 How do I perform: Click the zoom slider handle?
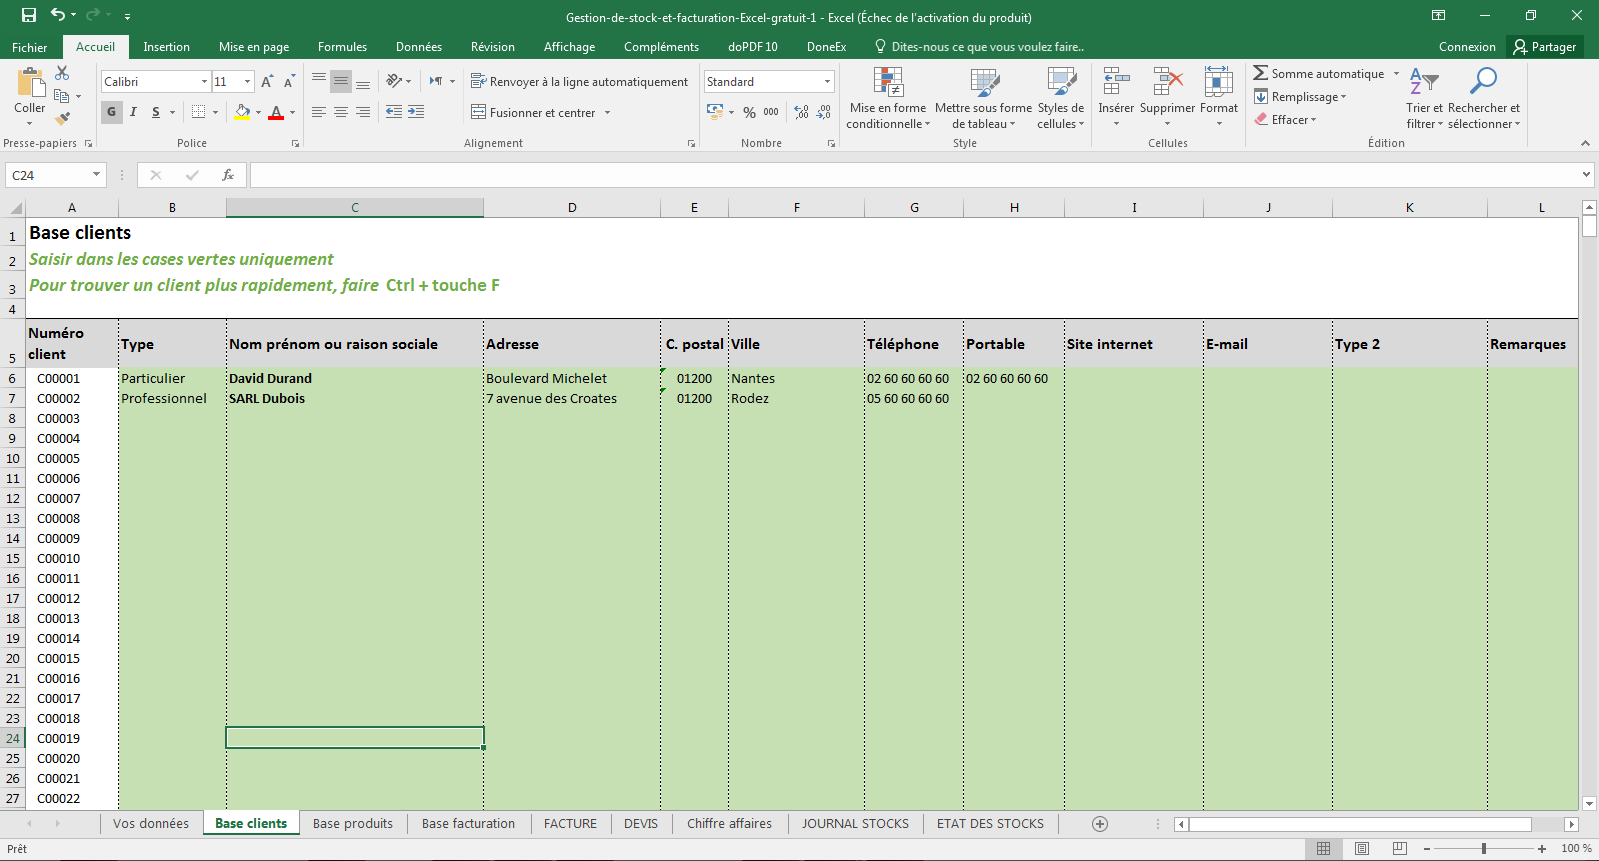pos(1484,849)
